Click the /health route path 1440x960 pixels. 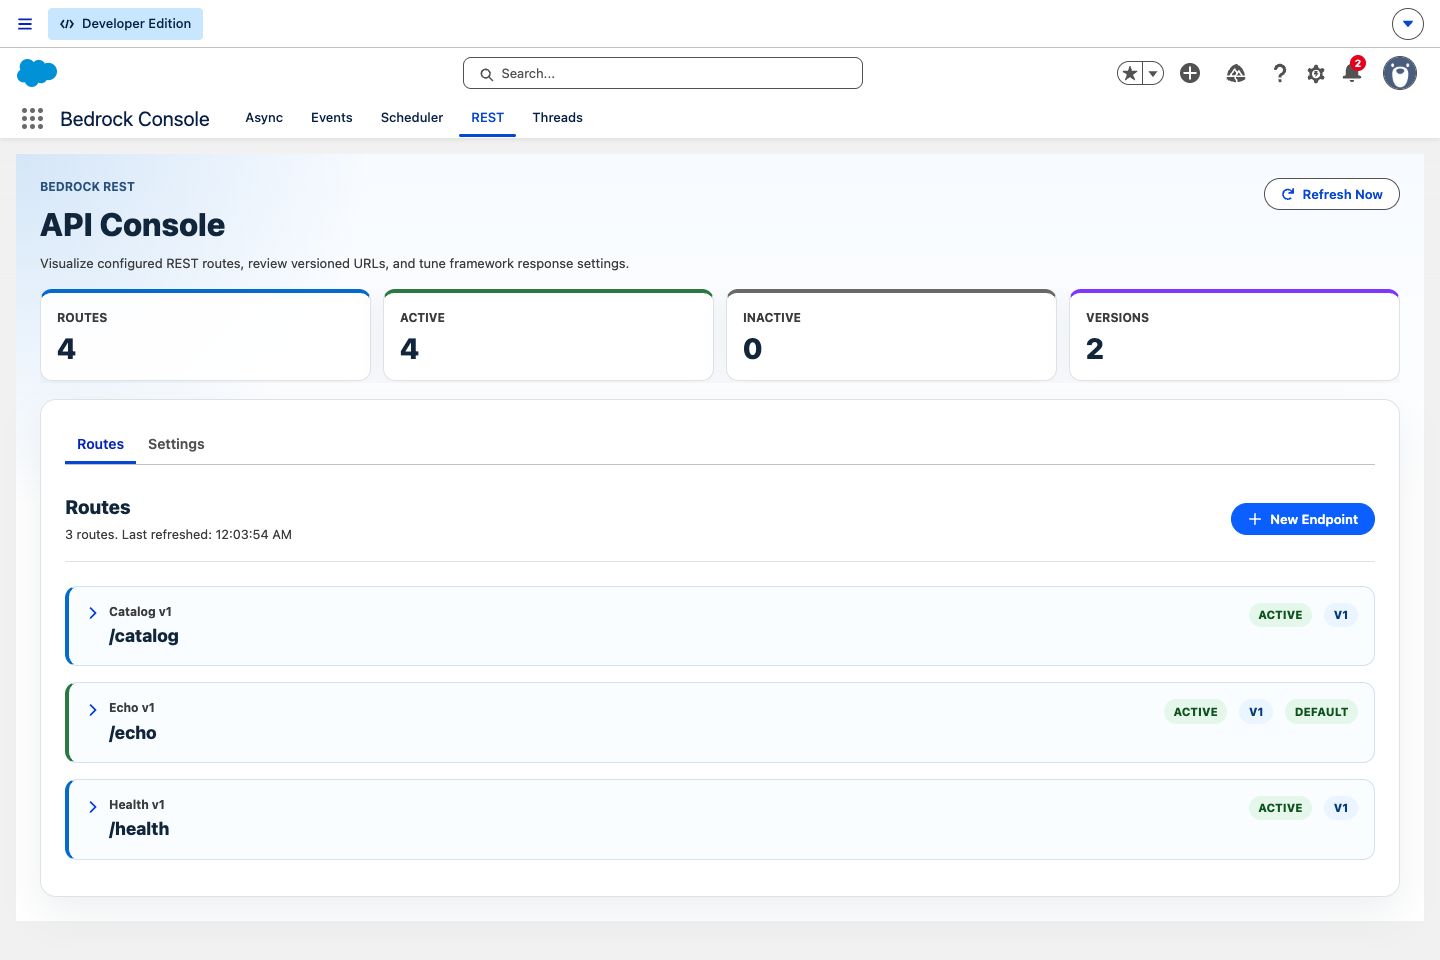click(139, 829)
